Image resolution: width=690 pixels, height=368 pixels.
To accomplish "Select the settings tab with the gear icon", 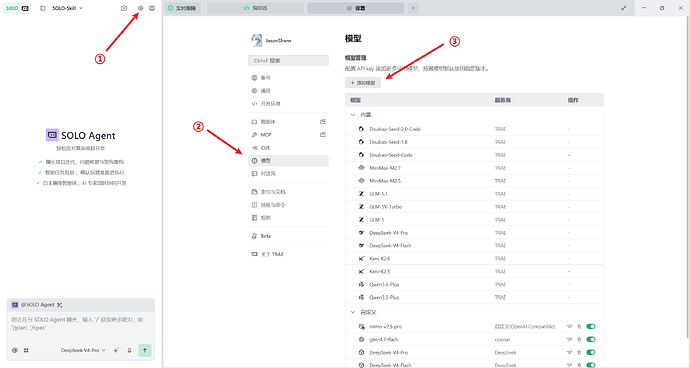I will click(356, 8).
